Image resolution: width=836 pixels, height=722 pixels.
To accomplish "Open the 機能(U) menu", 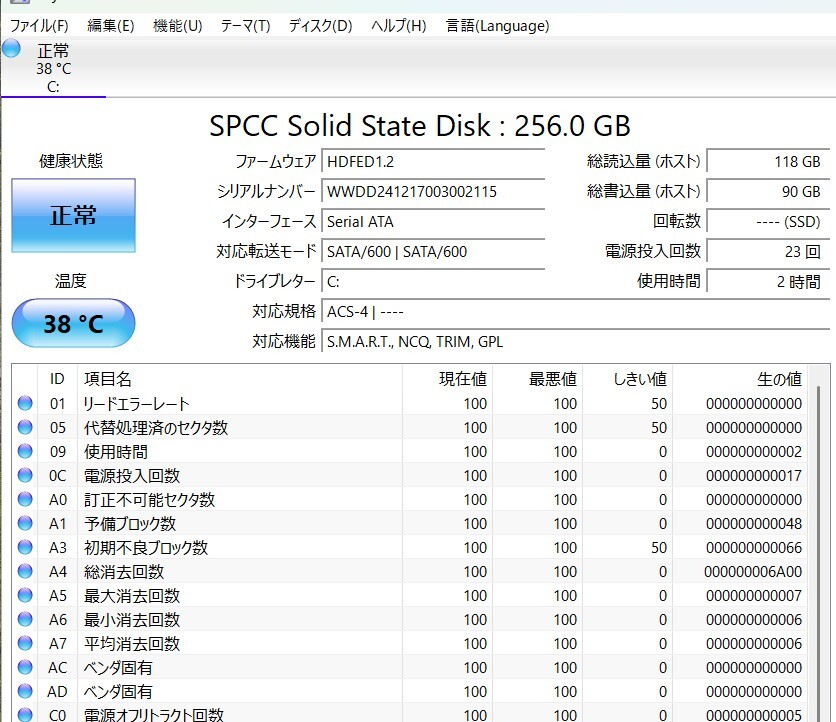I will [177, 26].
